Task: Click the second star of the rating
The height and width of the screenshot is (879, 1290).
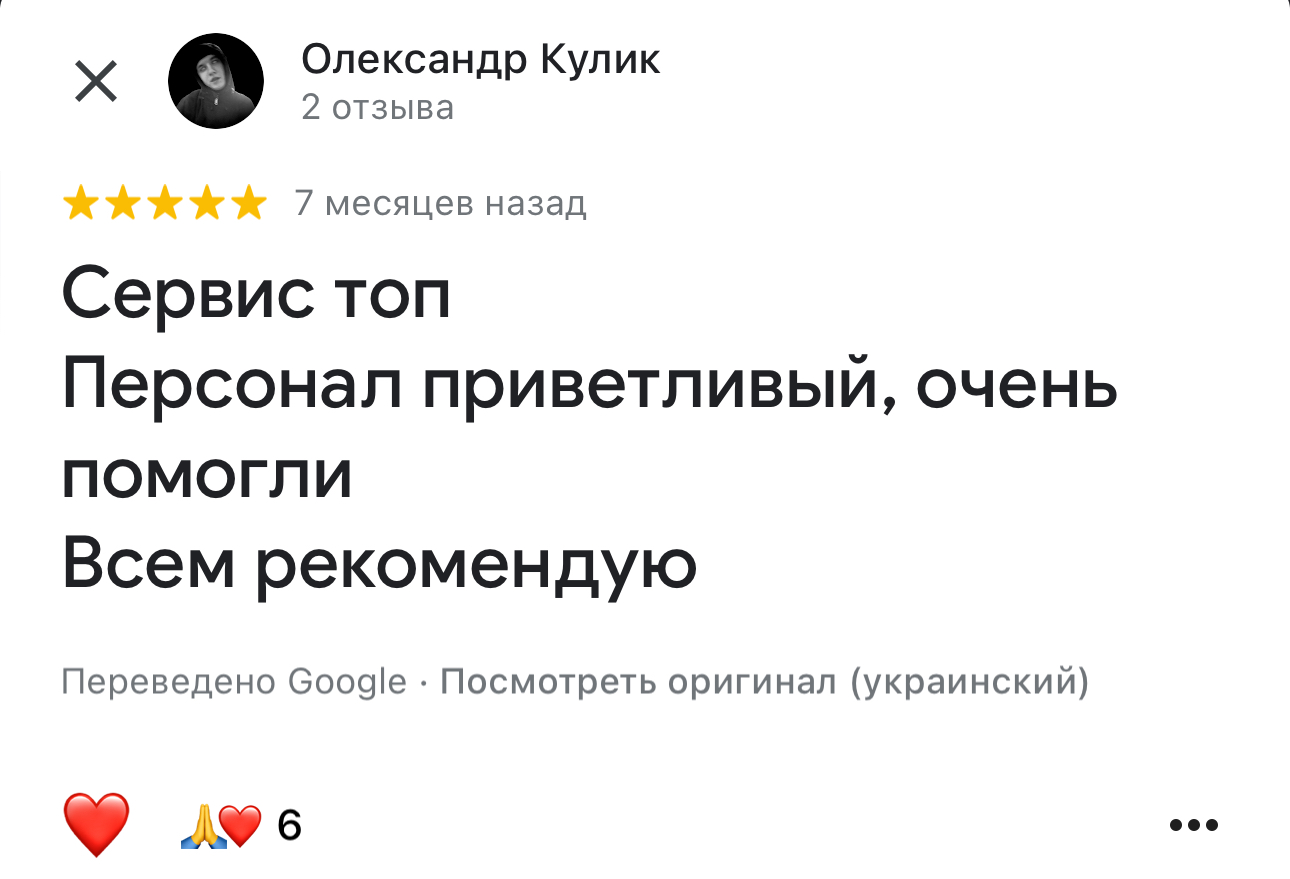Action: click(x=121, y=204)
